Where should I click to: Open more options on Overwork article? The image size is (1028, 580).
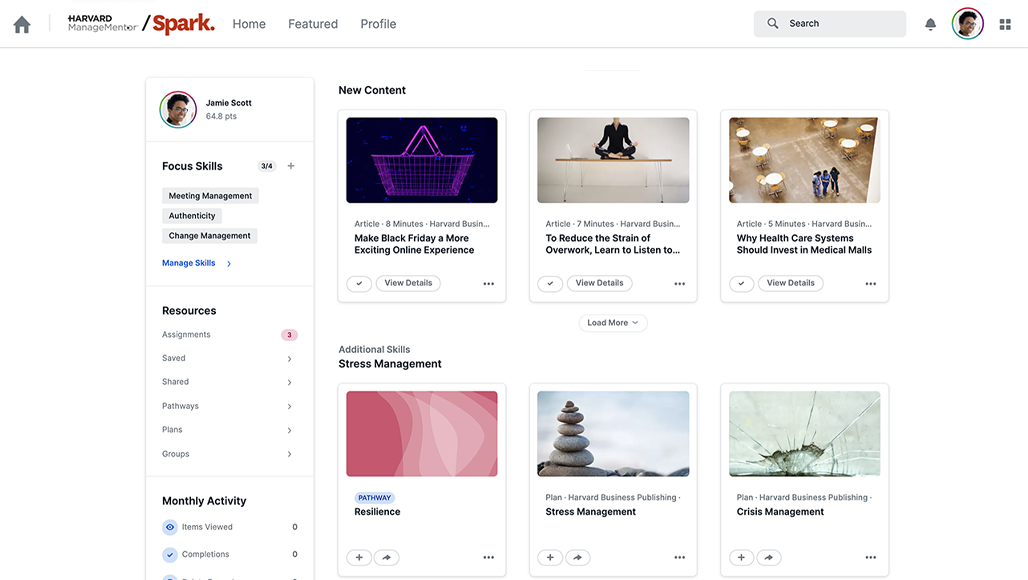coord(679,284)
